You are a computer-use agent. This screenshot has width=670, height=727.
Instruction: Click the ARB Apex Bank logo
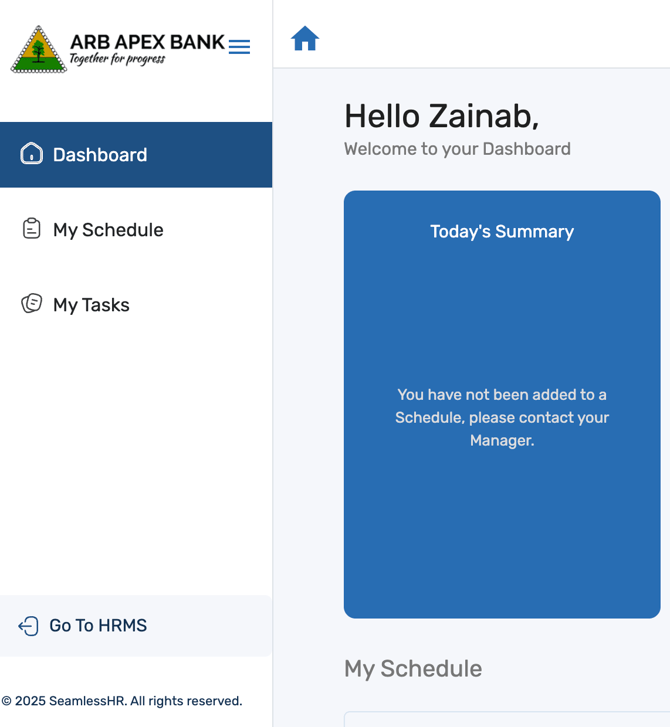pyautogui.click(x=38, y=49)
